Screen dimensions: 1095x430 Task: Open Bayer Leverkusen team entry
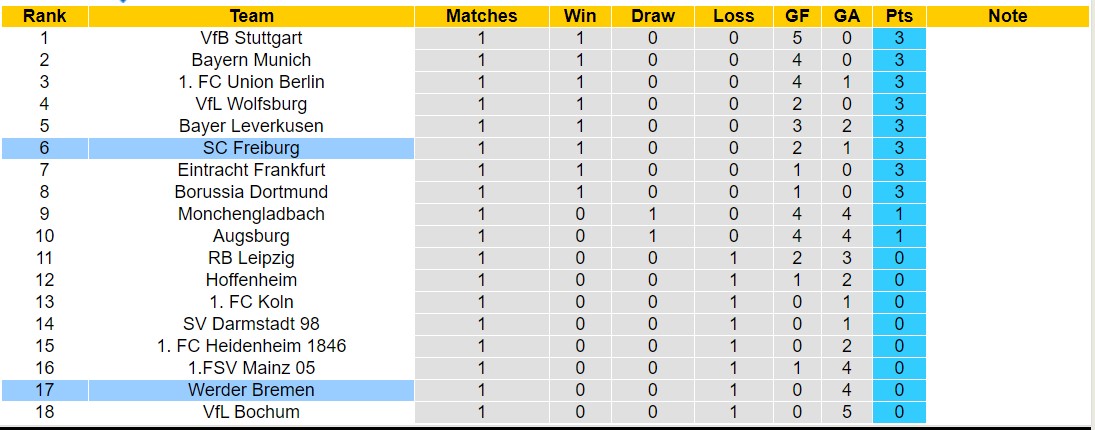coord(251,126)
